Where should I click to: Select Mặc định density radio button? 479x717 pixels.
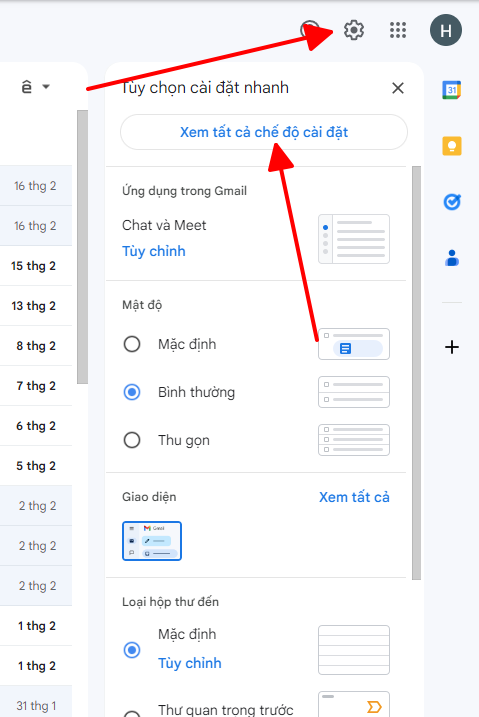(132, 344)
